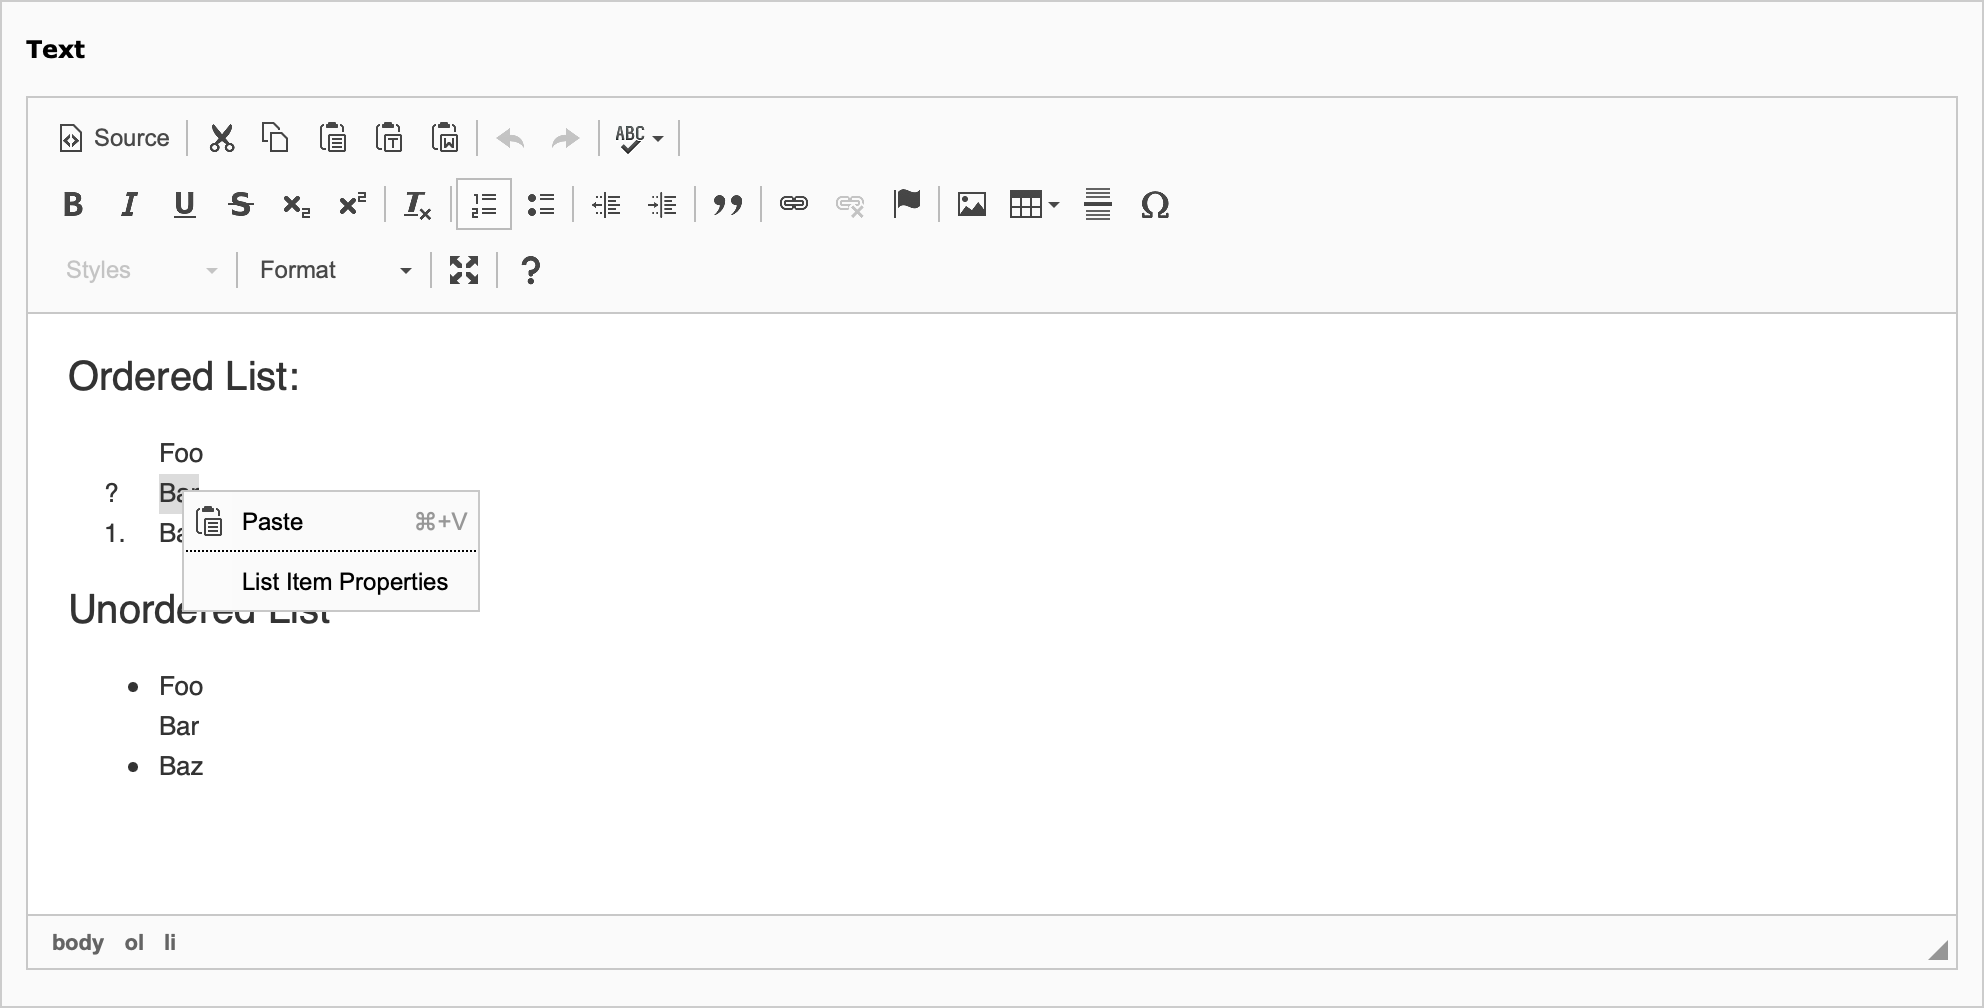
Task: Toggle underline formatting
Action: (185, 205)
